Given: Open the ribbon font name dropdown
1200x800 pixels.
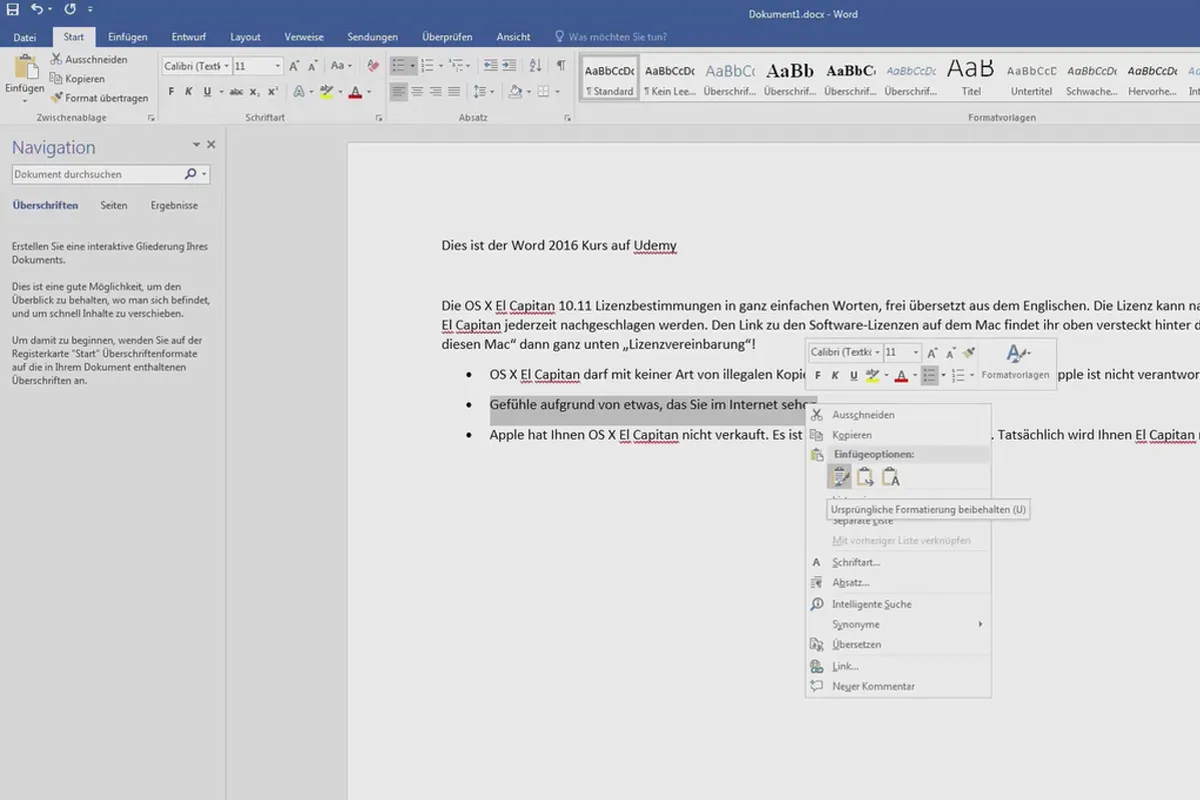Looking at the screenshot, I should (227, 66).
